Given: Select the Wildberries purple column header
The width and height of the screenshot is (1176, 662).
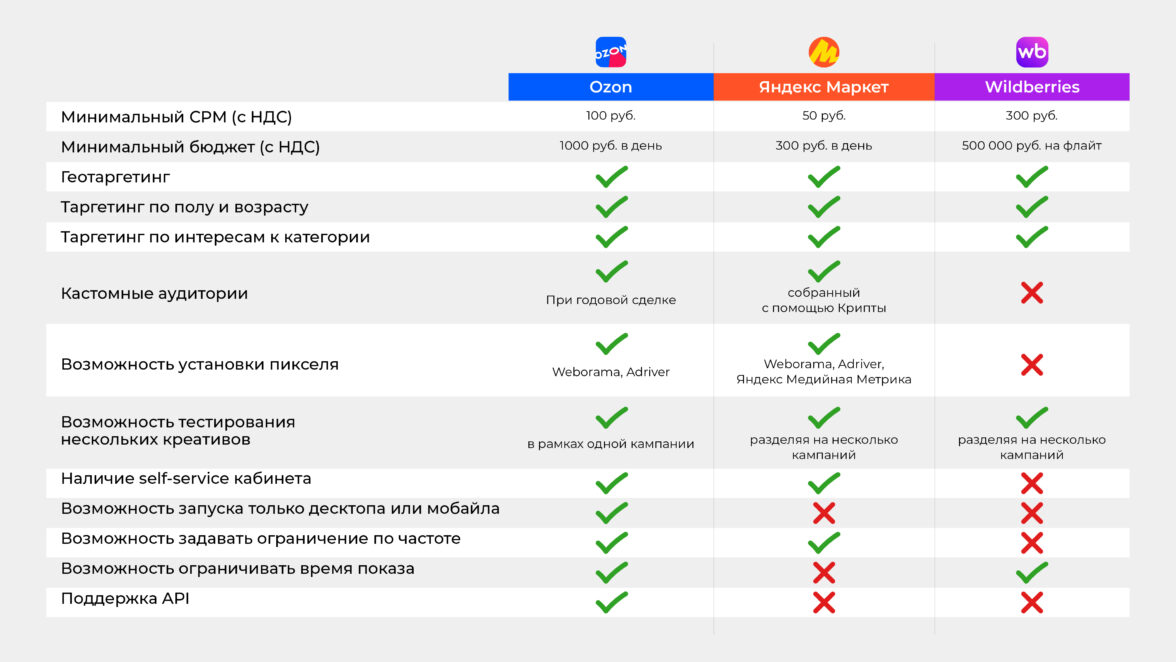Looking at the screenshot, I should click(1032, 87).
